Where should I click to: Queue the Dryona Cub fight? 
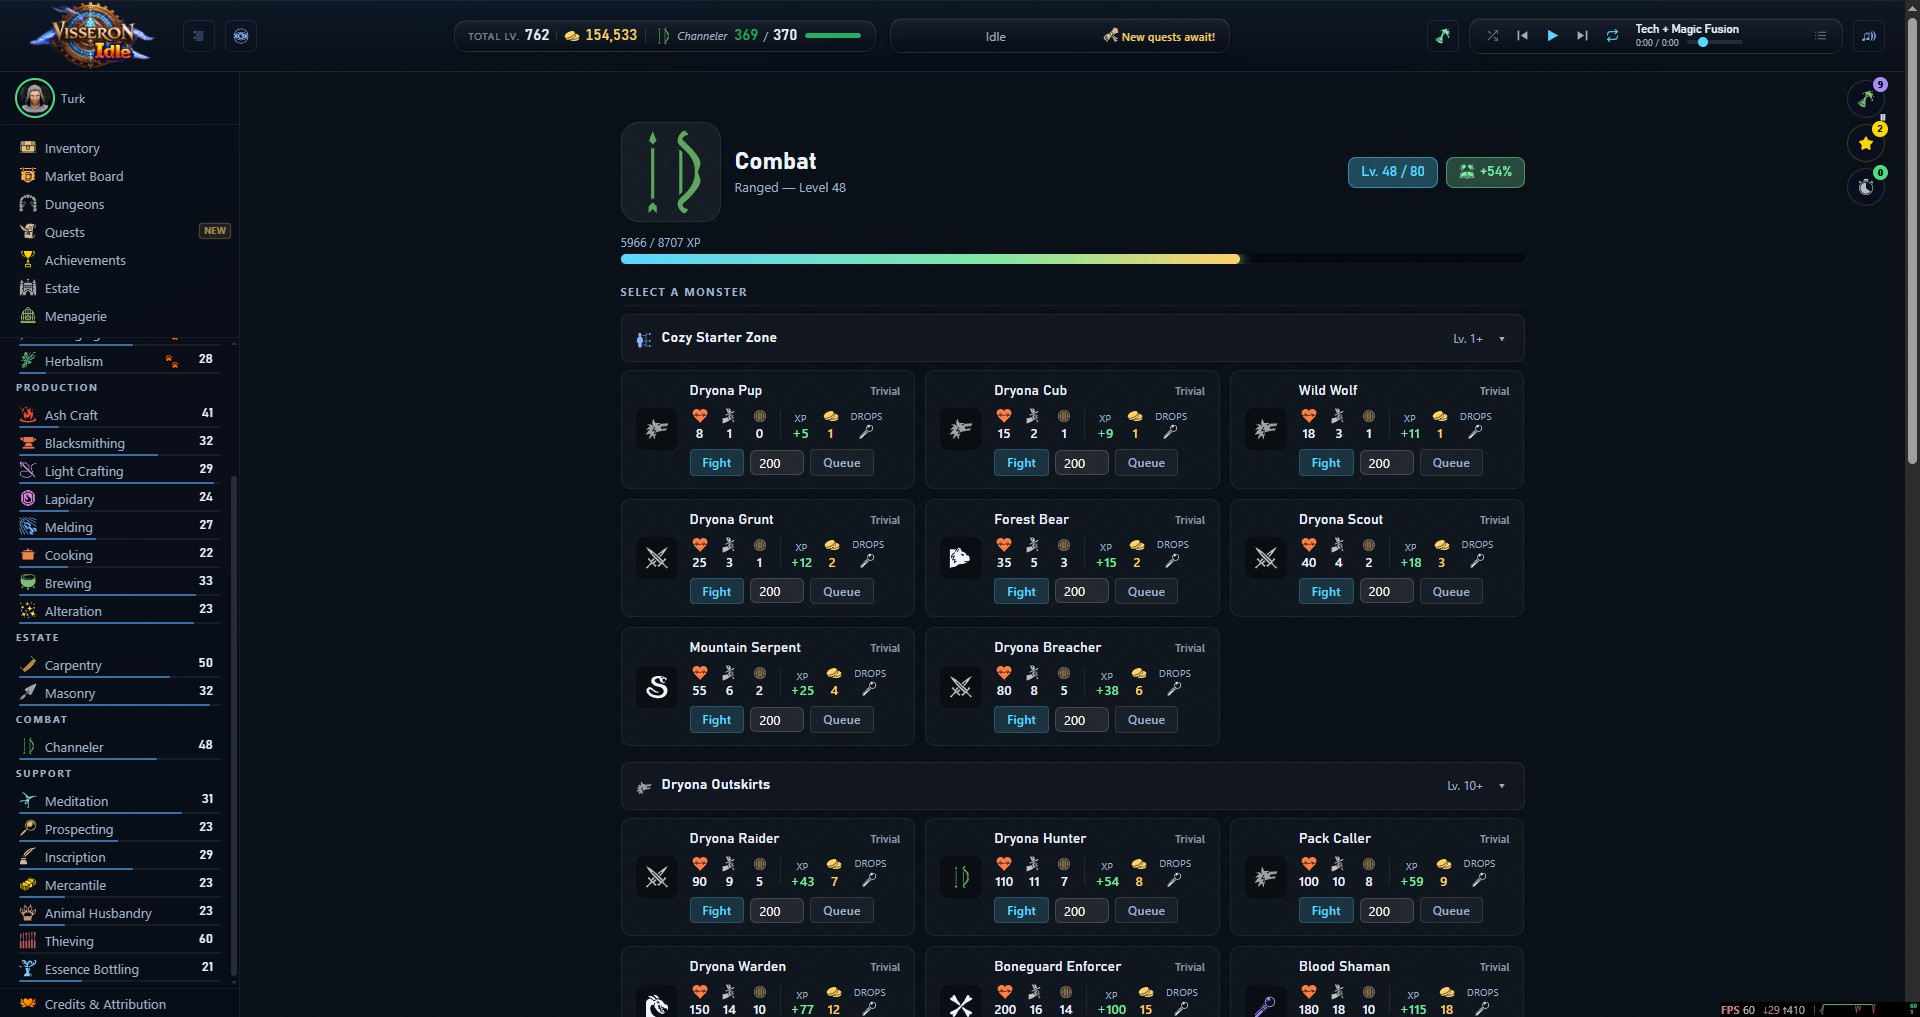tap(1146, 463)
